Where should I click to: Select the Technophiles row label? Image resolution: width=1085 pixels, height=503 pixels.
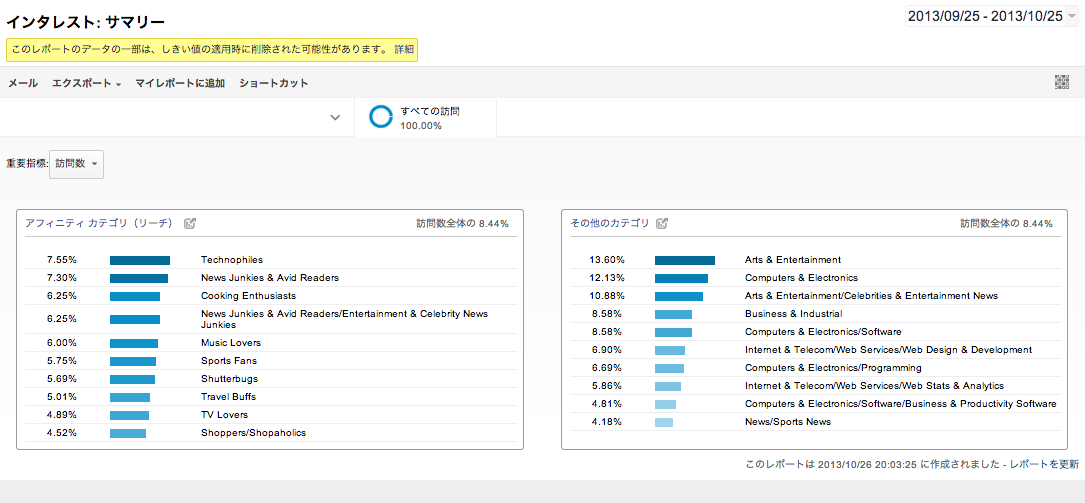[x=232, y=260]
